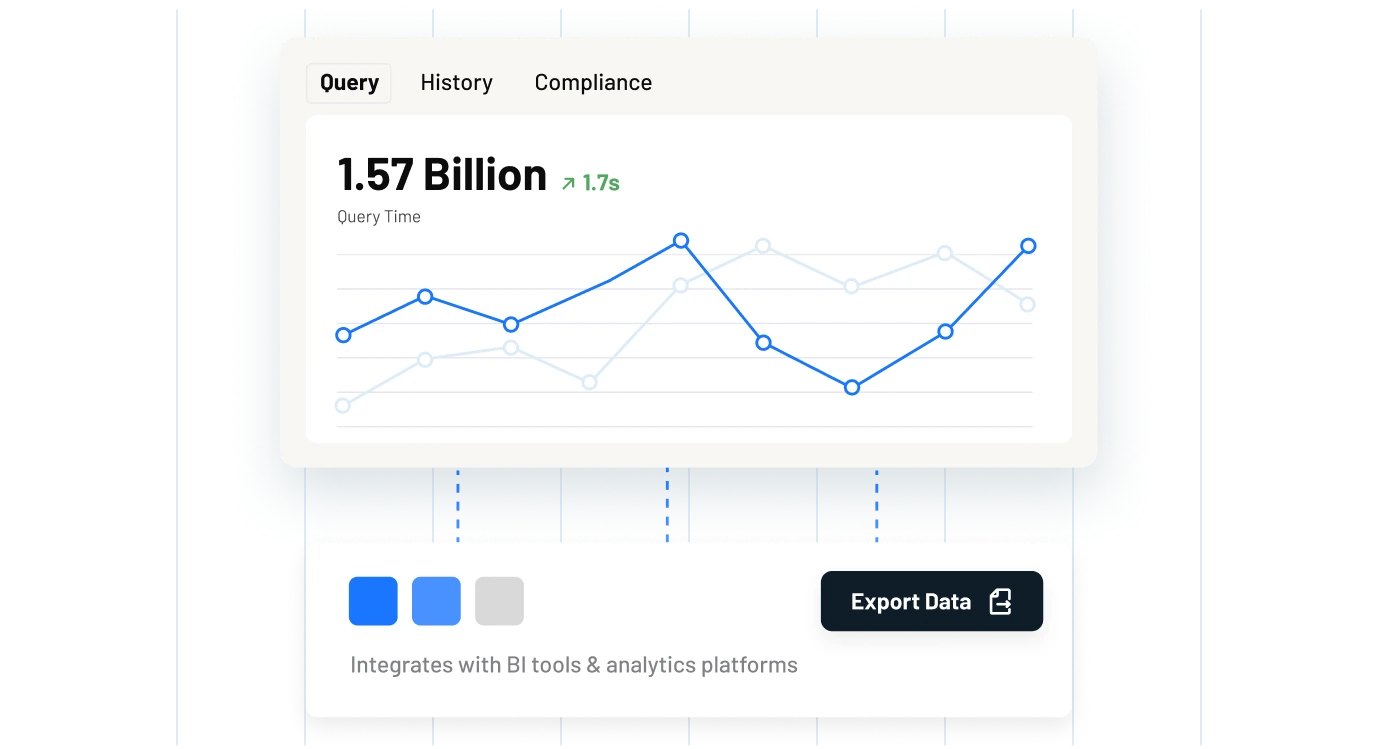Click the leftmost point of the faded line
This screenshot has width=1376, height=749.
(343, 406)
